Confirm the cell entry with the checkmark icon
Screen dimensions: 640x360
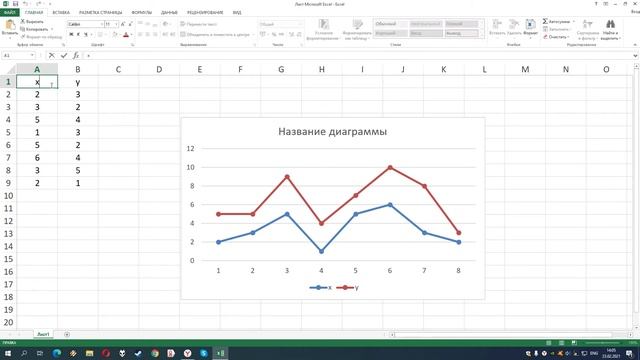pyautogui.click(x=64, y=55)
